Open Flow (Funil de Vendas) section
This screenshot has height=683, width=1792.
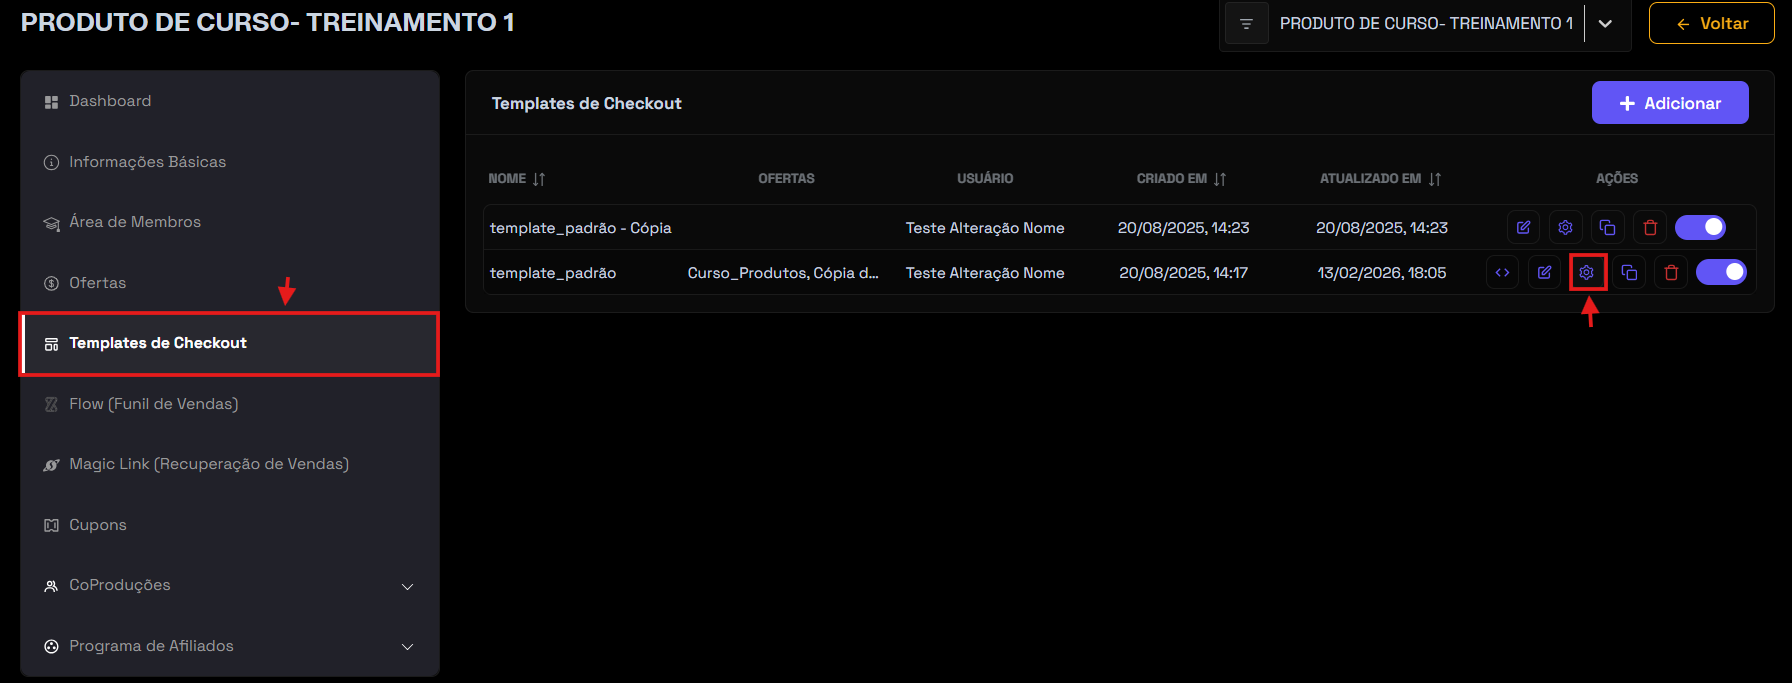(x=153, y=404)
